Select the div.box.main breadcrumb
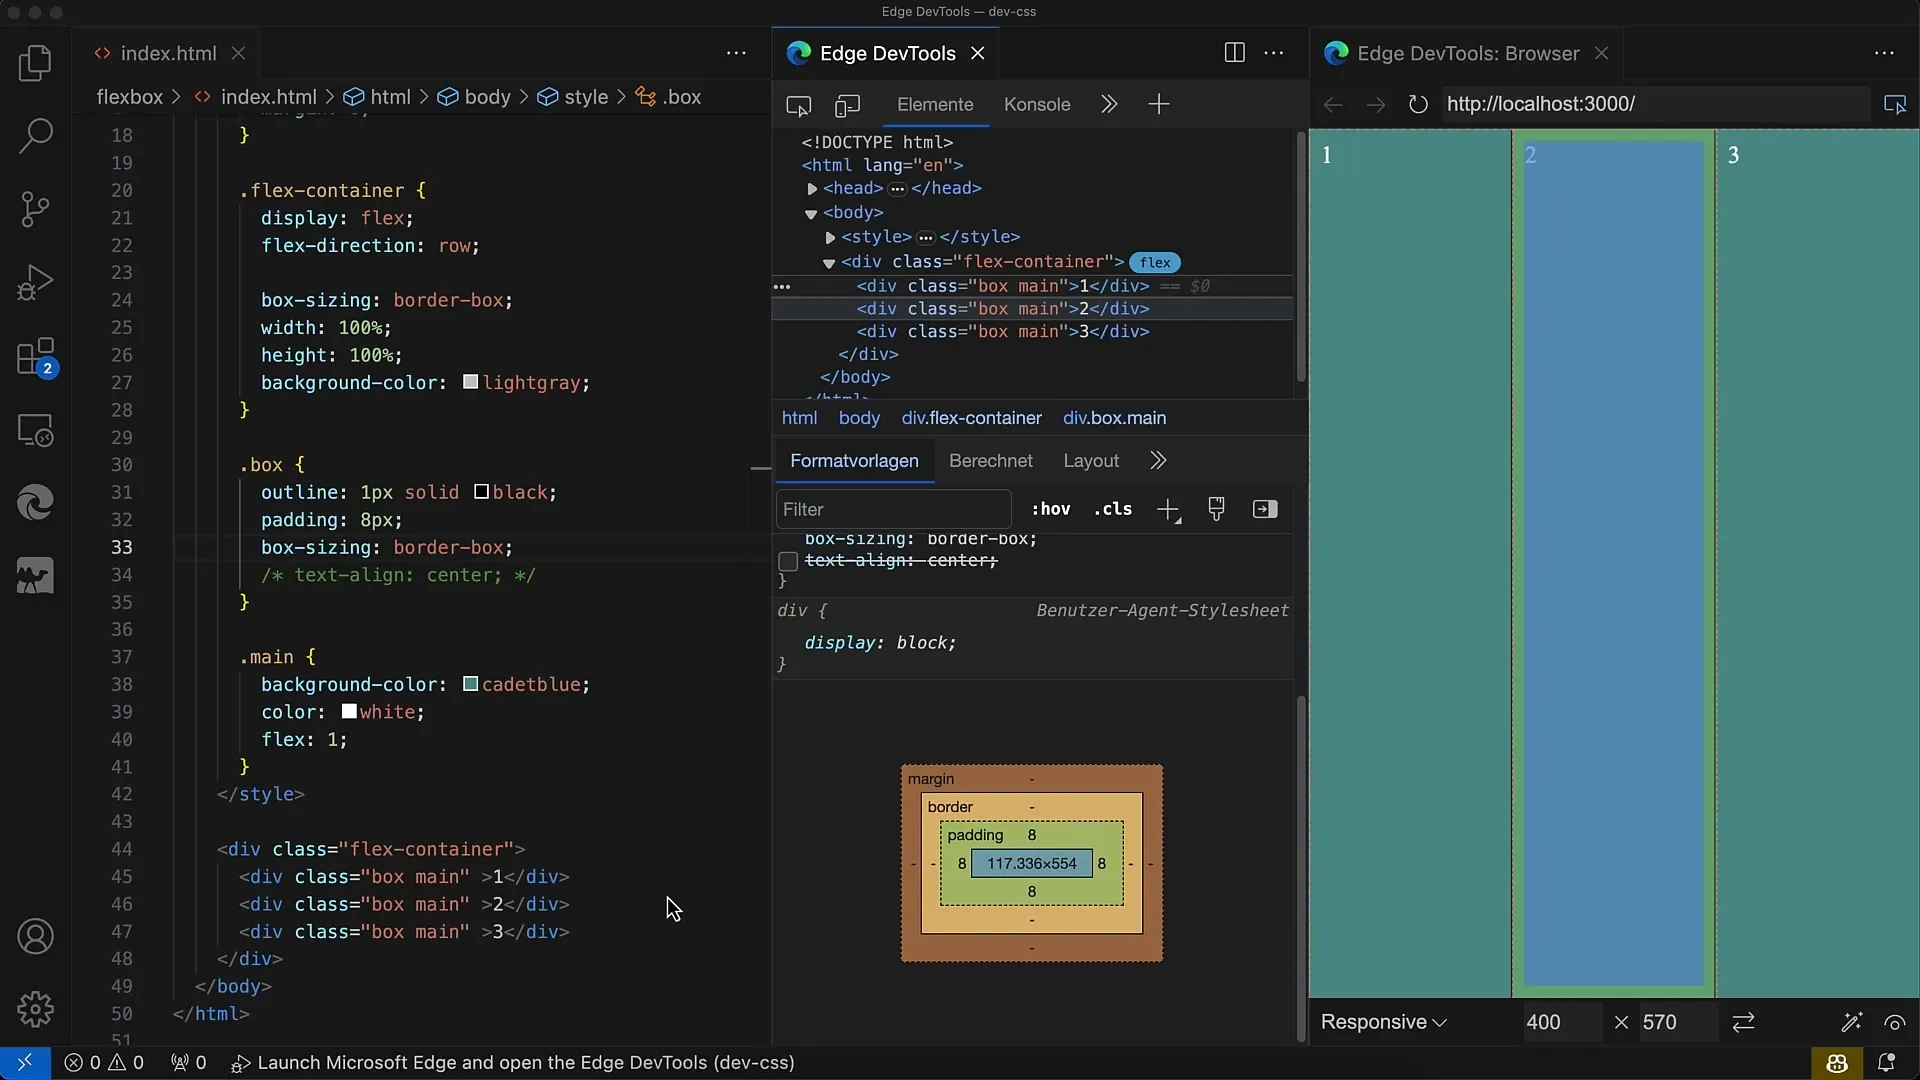The image size is (1920, 1080). coord(1115,418)
